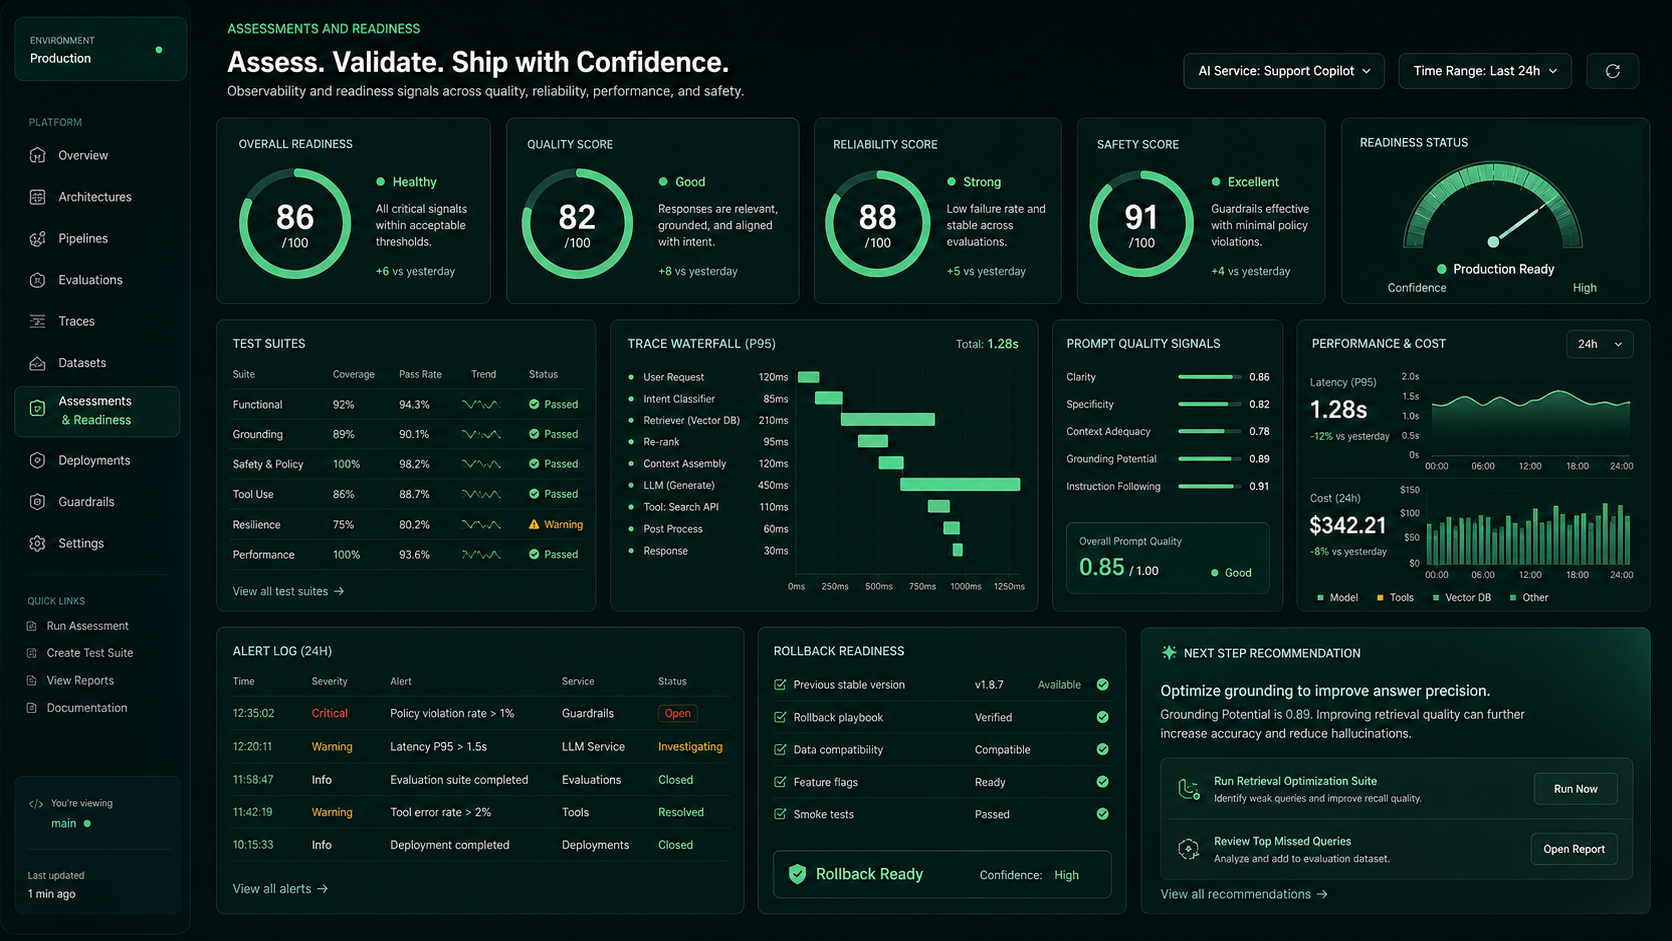Screen dimensions: 1672x941
Task: Click the Traces sidebar icon
Action: [38, 321]
